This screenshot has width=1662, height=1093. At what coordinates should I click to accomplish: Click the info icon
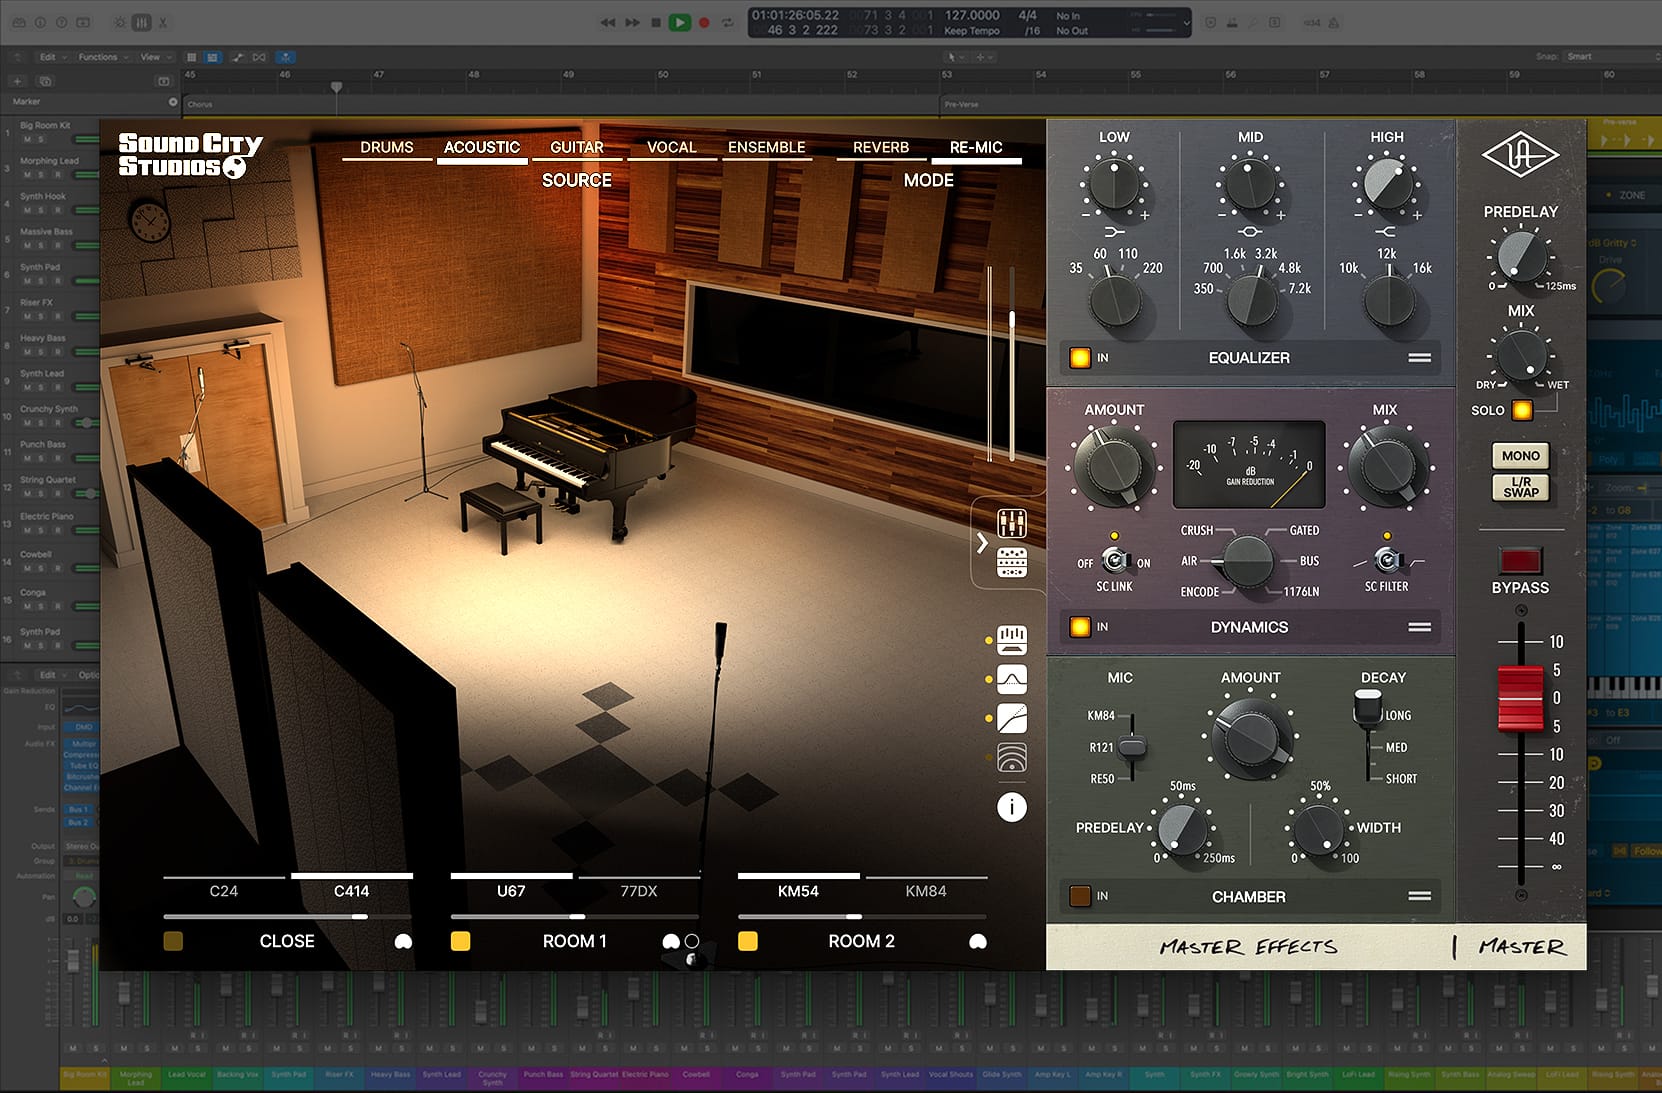(x=1011, y=807)
